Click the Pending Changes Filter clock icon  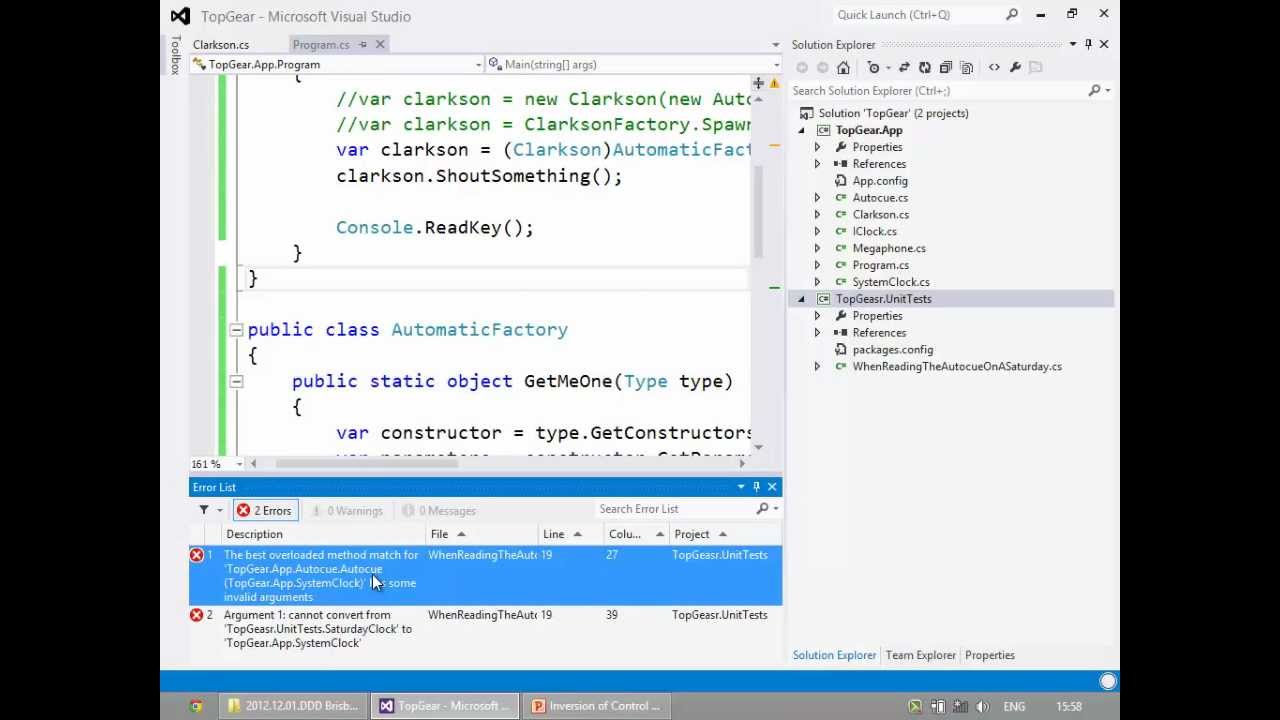coord(874,67)
